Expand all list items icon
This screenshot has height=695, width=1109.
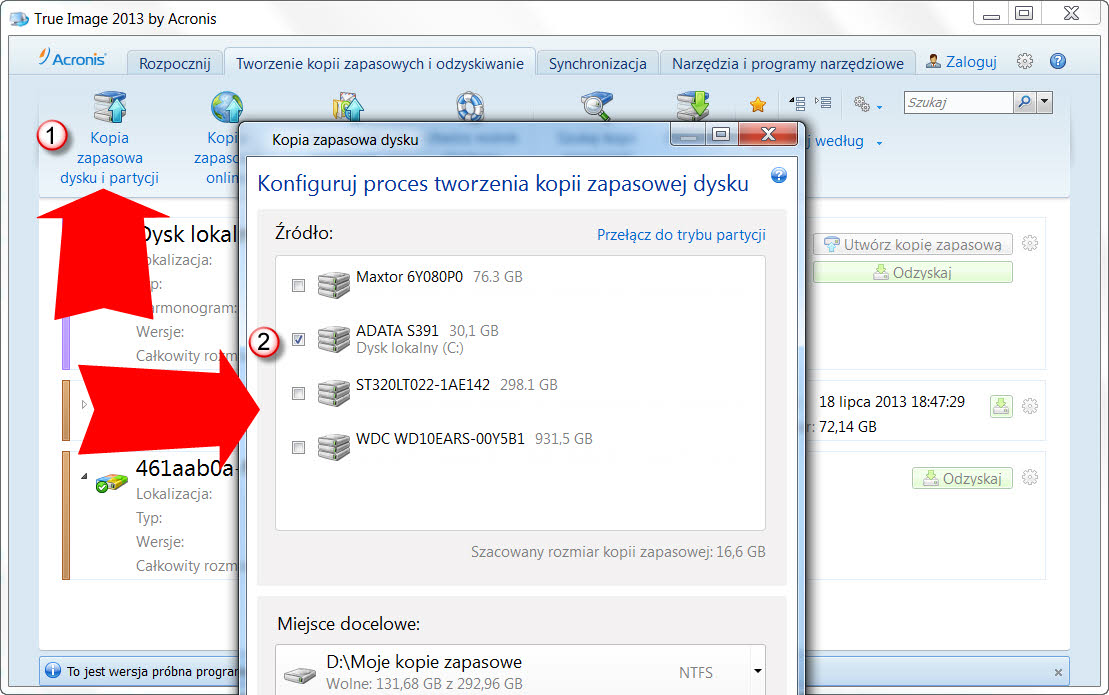click(823, 103)
